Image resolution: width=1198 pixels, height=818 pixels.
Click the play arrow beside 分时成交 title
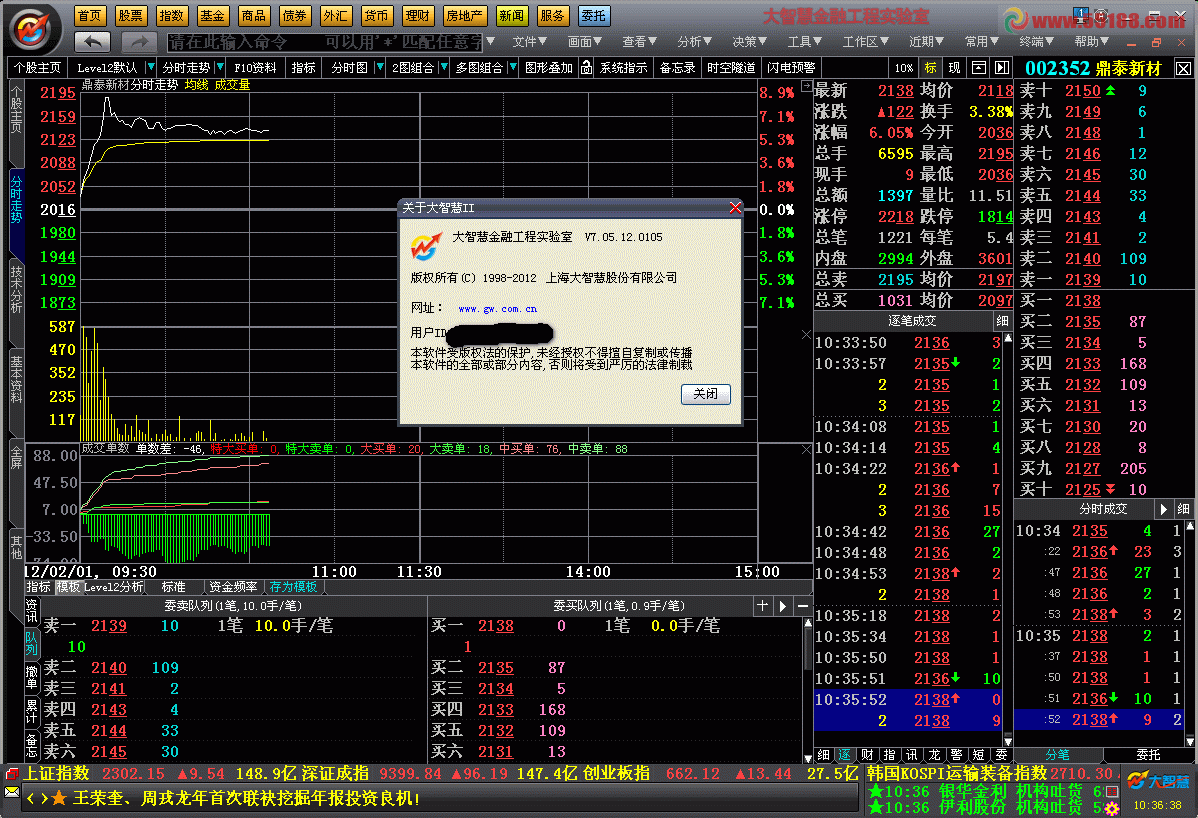click(x=1163, y=509)
